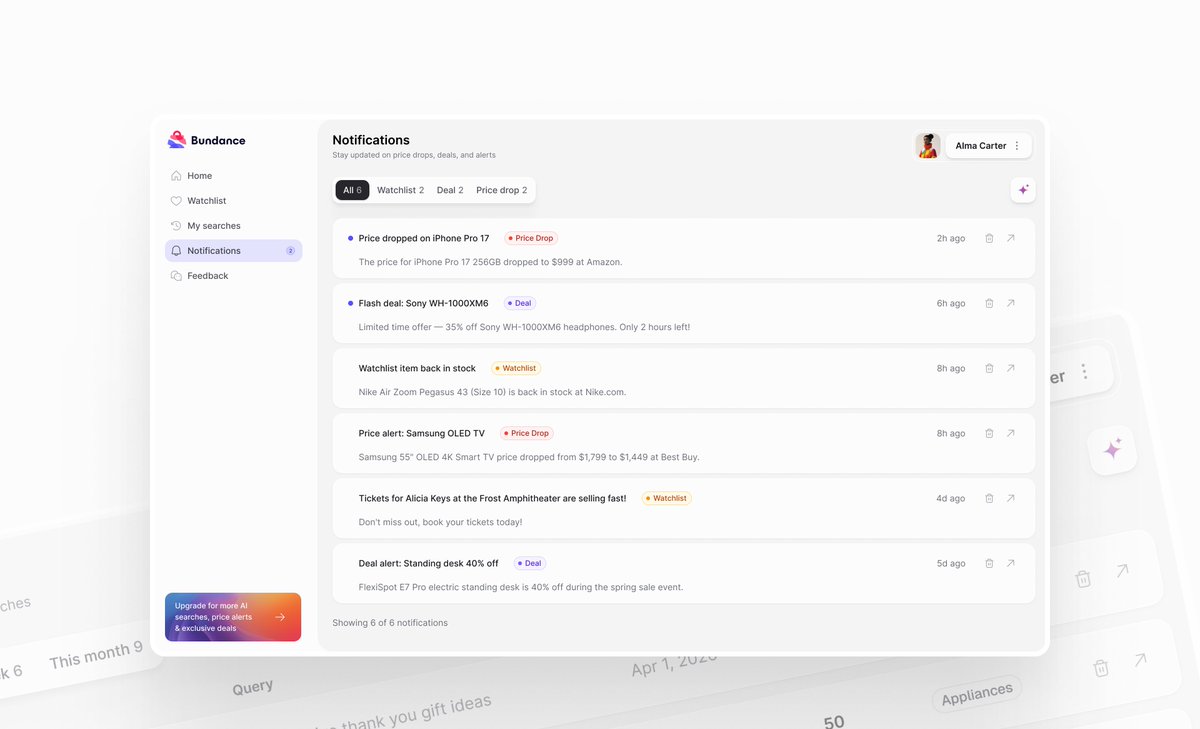Click the arrow on the upgrade banner
Viewport: 1200px width, 729px height.
pos(280,617)
